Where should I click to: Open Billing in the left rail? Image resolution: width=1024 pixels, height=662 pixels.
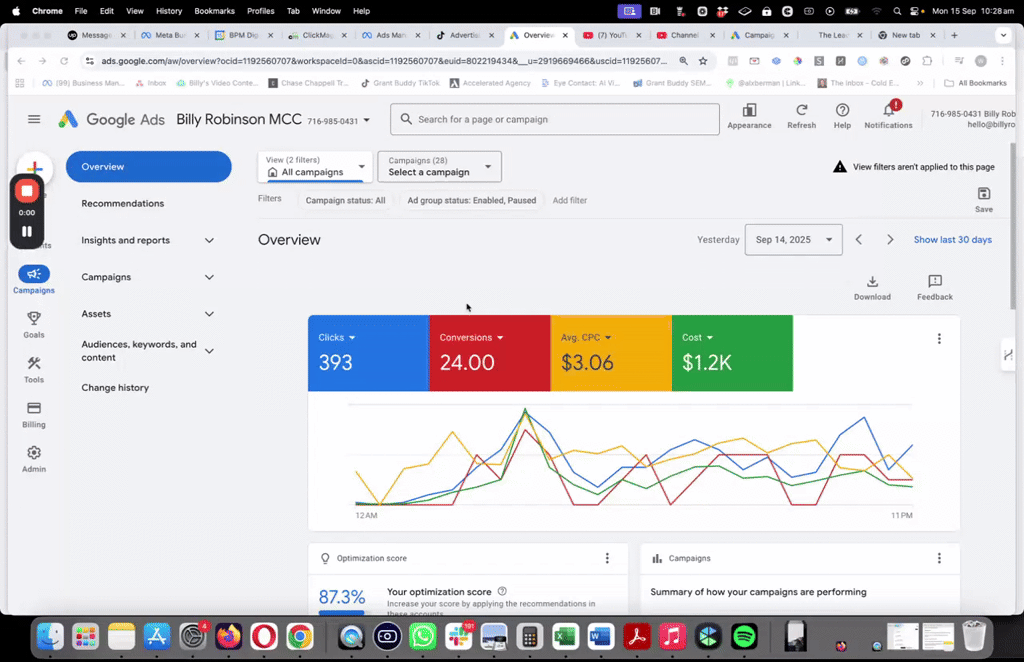click(x=34, y=415)
